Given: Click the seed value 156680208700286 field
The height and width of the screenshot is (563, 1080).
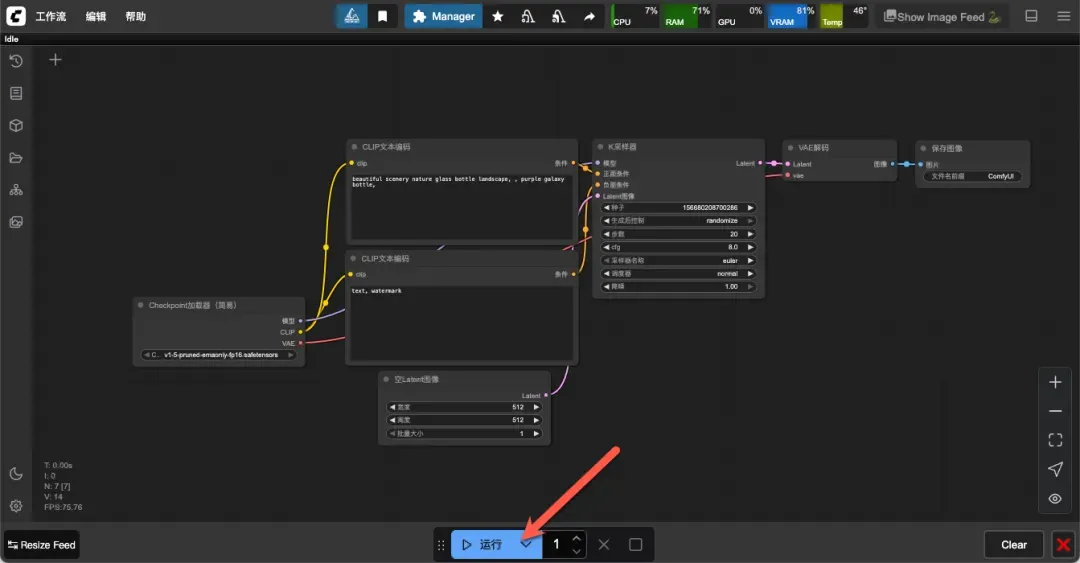Looking at the screenshot, I should 678,207.
